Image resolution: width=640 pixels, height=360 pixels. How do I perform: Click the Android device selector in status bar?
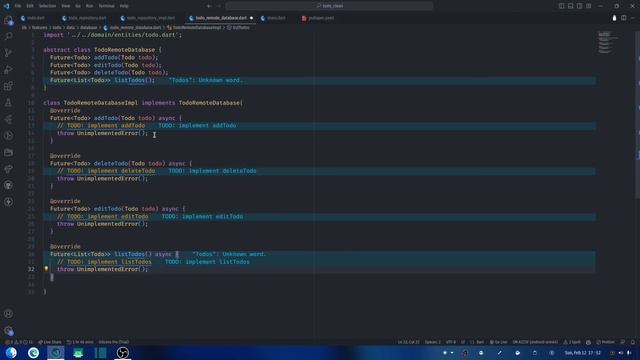(535, 342)
